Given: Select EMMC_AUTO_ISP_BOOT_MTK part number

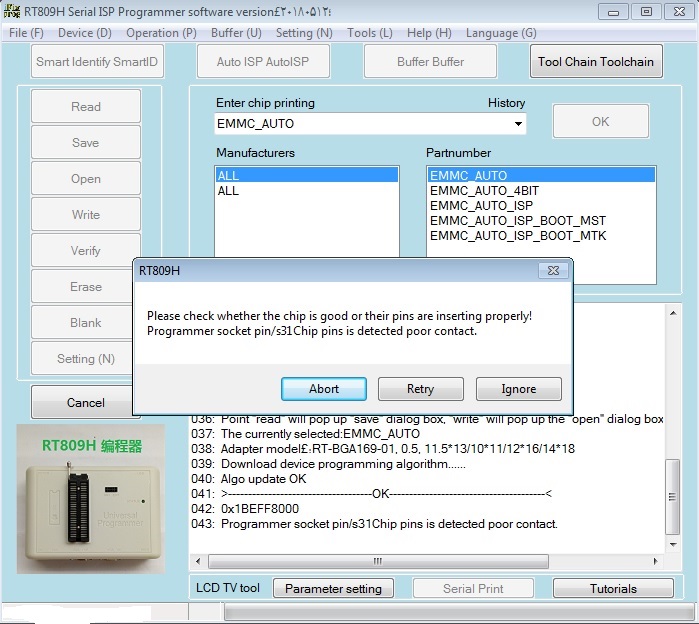Looking at the screenshot, I should tap(541, 236).
